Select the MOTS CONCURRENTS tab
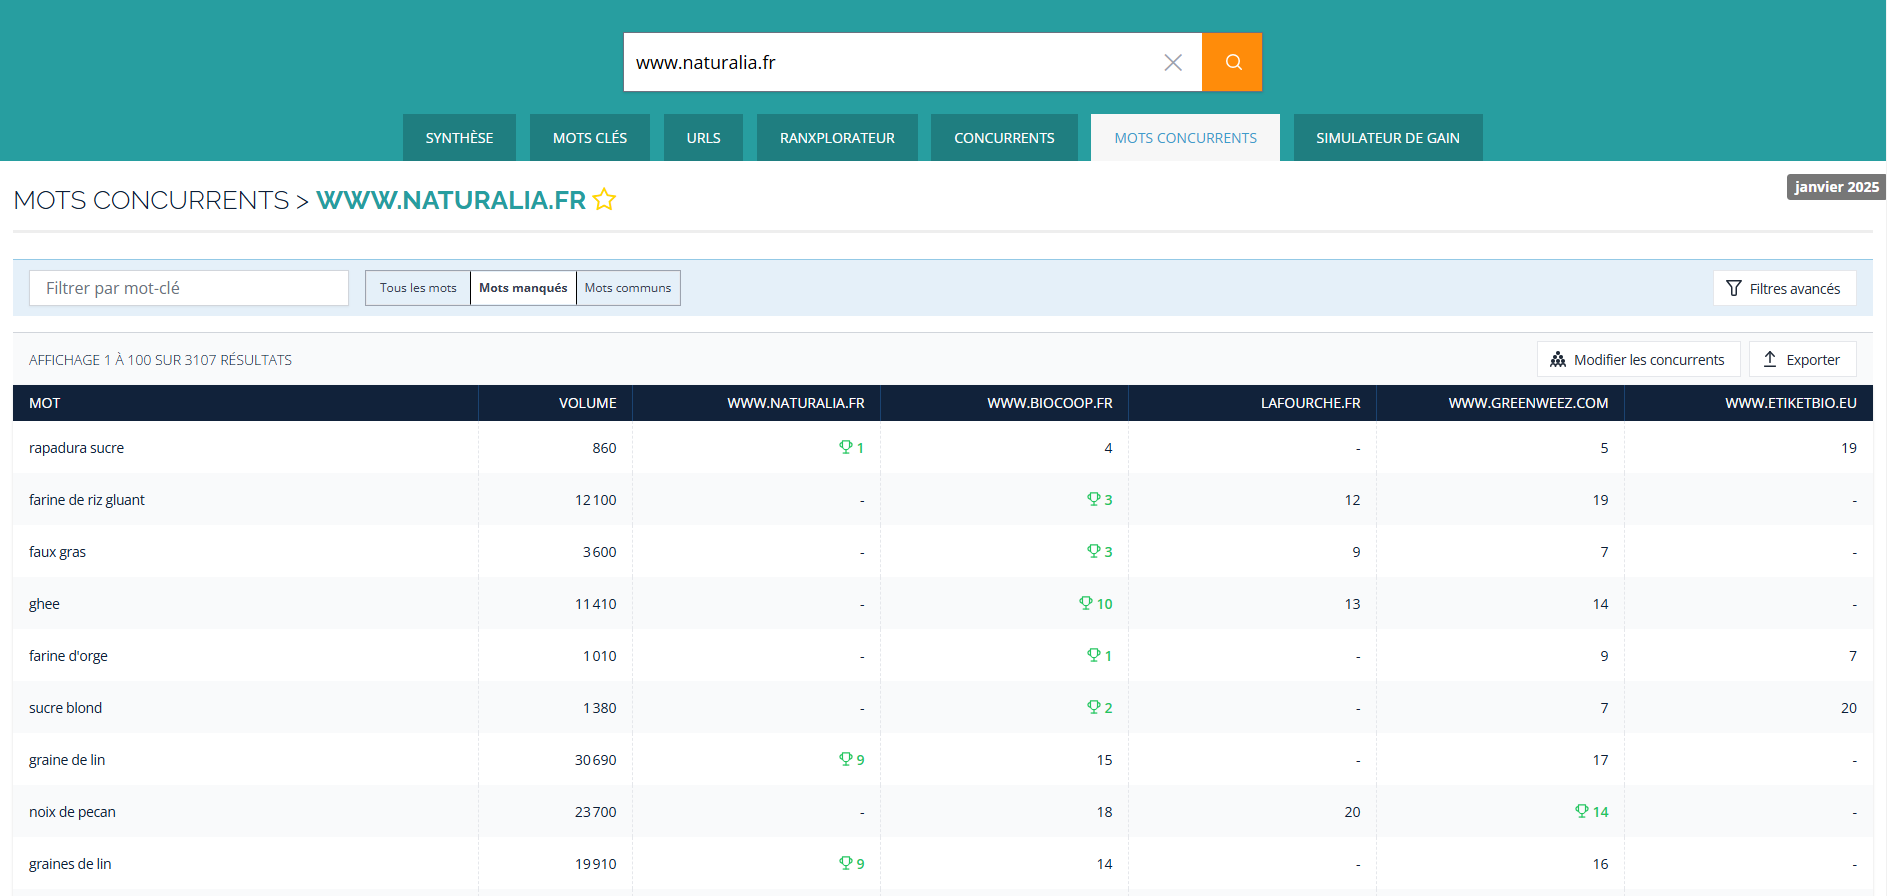 tap(1185, 138)
